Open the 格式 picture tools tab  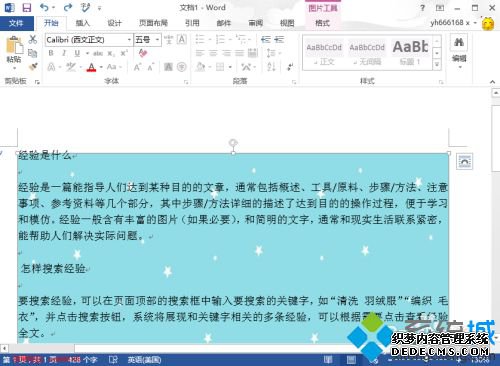pyautogui.click(x=322, y=23)
